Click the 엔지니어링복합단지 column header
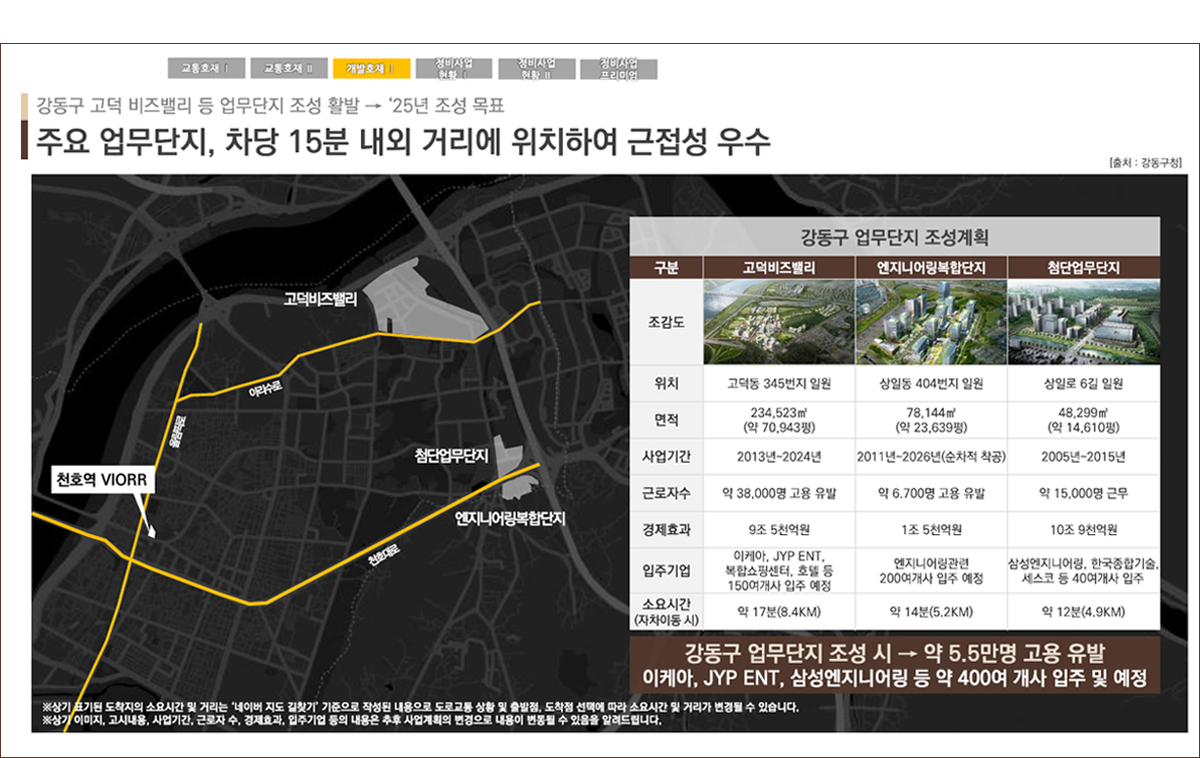The width and height of the screenshot is (1200, 758). pos(932,268)
